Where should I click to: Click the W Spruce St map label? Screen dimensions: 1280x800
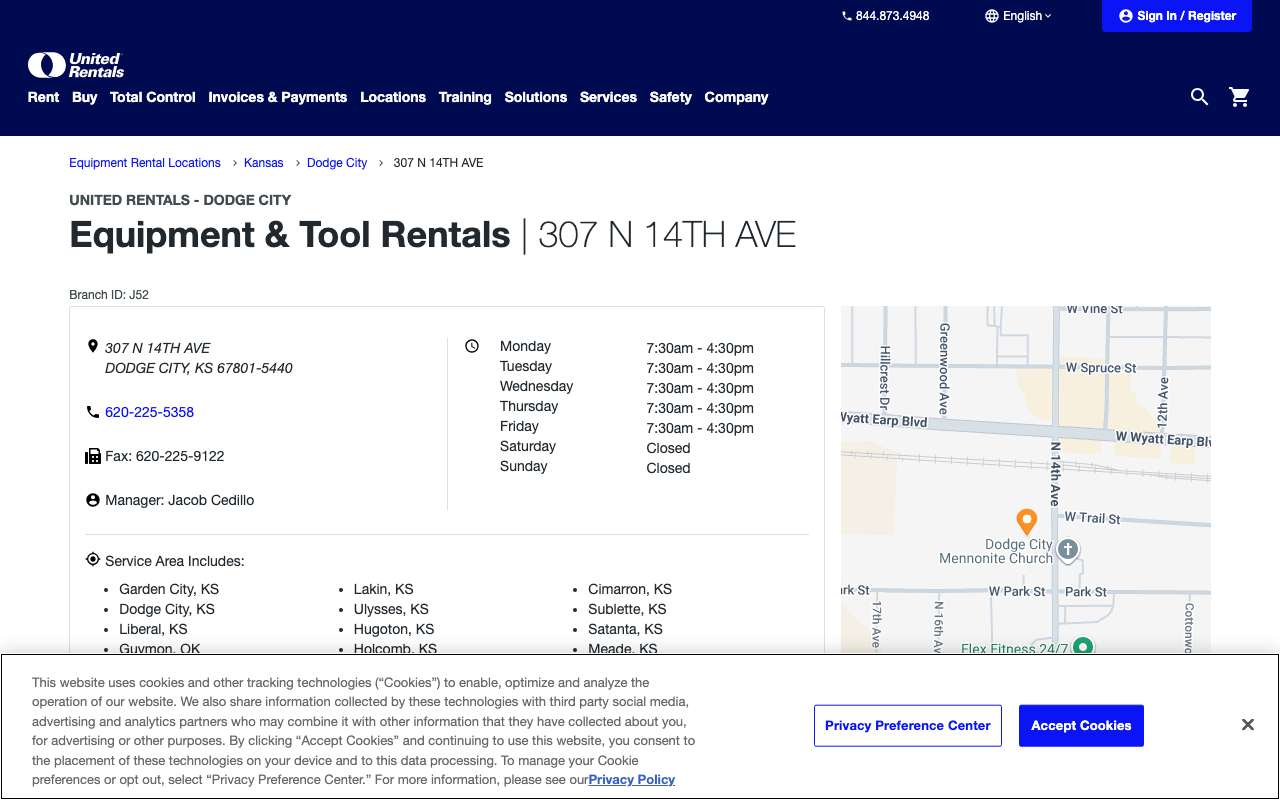pyautogui.click(x=1101, y=368)
